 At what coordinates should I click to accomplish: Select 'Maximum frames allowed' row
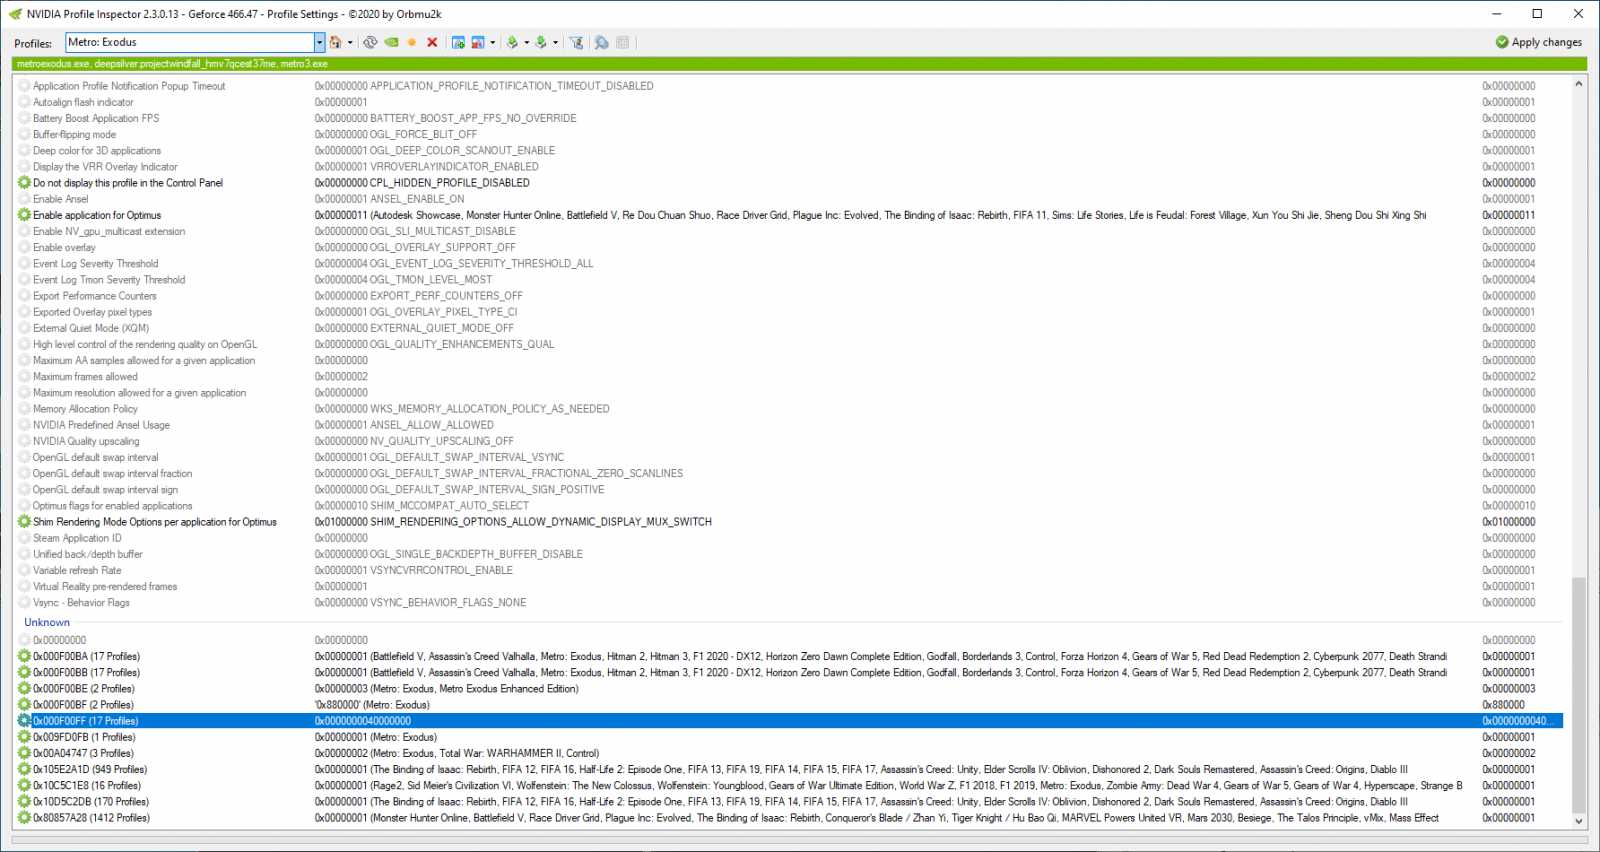[790, 377]
